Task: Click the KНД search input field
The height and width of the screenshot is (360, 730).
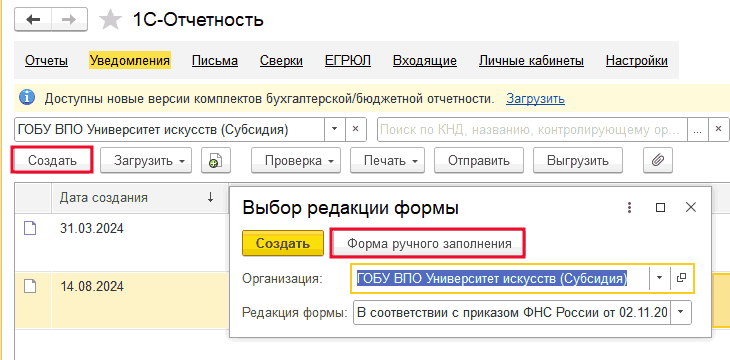Action: [532, 129]
